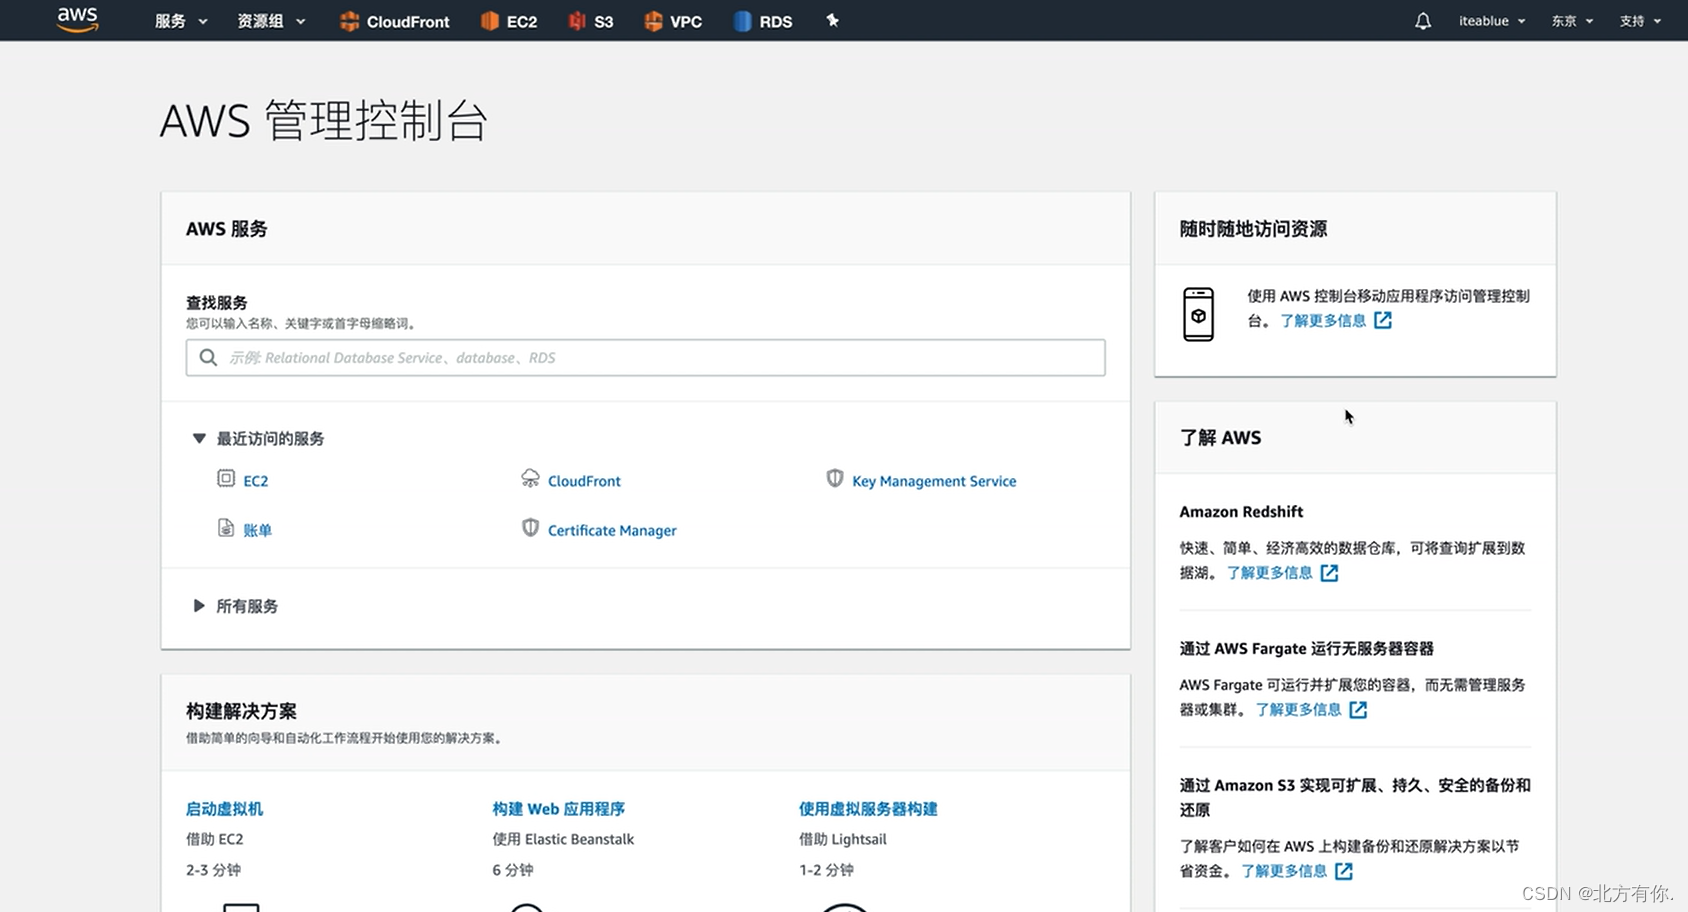Open the 支持 support dropdown

coord(1640,21)
